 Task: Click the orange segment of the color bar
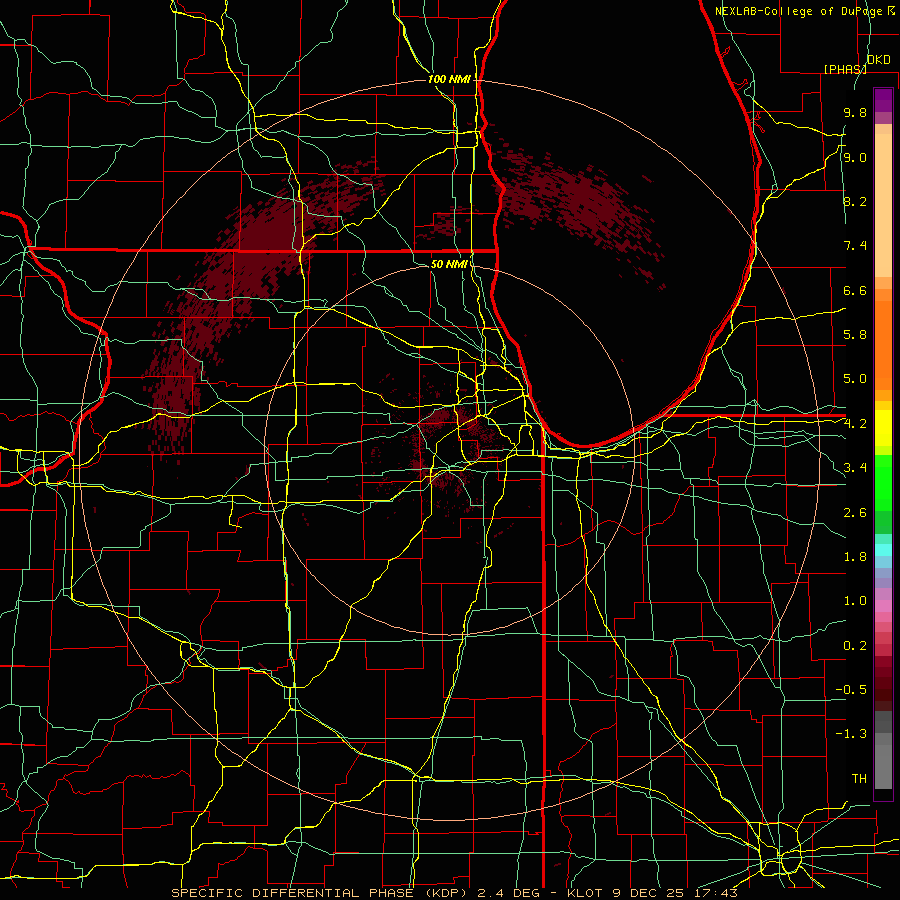pos(883,344)
